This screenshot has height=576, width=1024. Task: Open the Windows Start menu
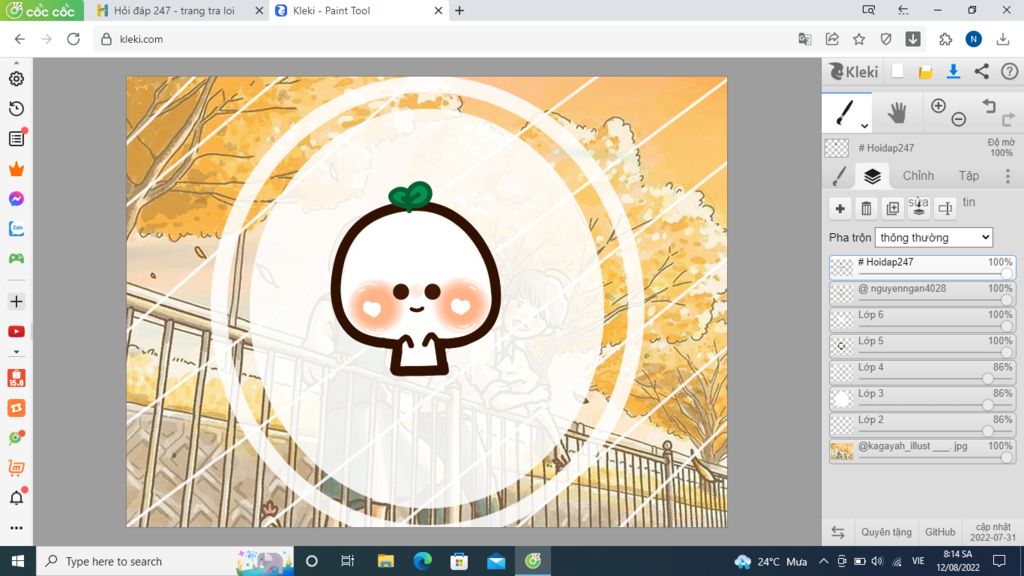coord(18,561)
